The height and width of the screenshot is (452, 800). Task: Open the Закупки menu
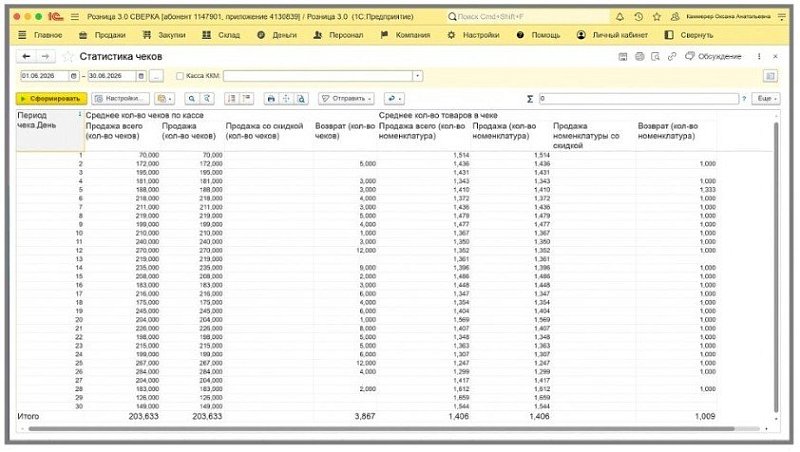164,35
